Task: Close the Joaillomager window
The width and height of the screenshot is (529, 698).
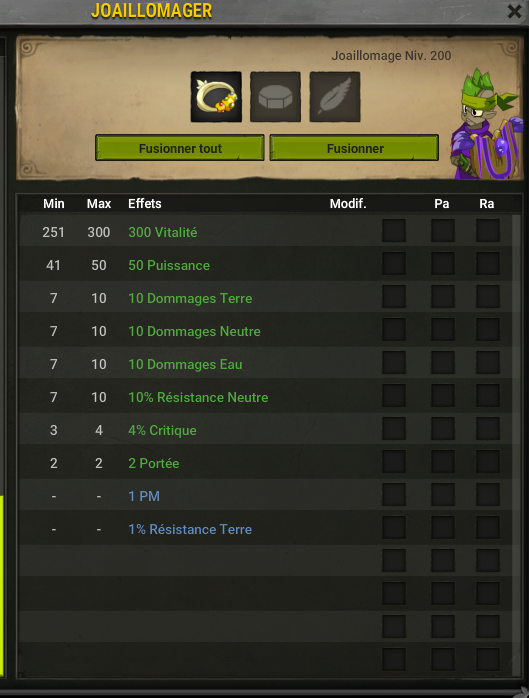Action: pyautogui.click(x=514, y=11)
